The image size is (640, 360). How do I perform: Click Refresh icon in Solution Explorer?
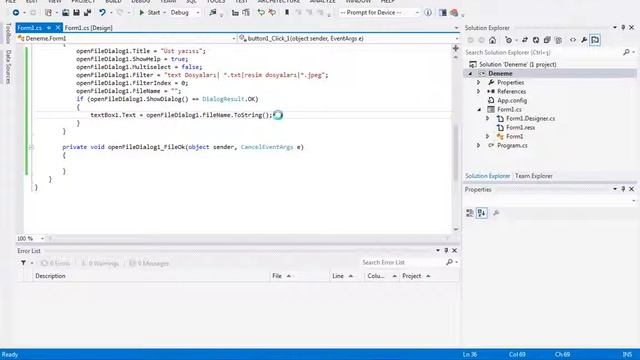pos(536,40)
